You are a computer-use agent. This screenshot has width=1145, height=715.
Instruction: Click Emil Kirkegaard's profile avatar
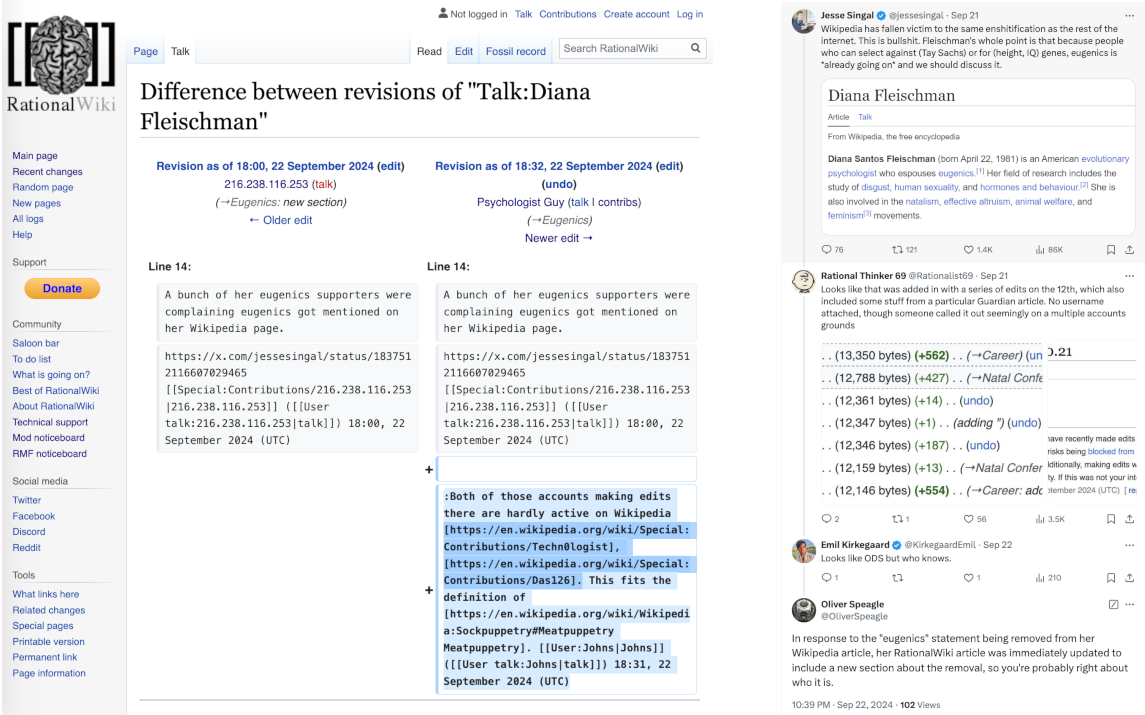click(804, 551)
